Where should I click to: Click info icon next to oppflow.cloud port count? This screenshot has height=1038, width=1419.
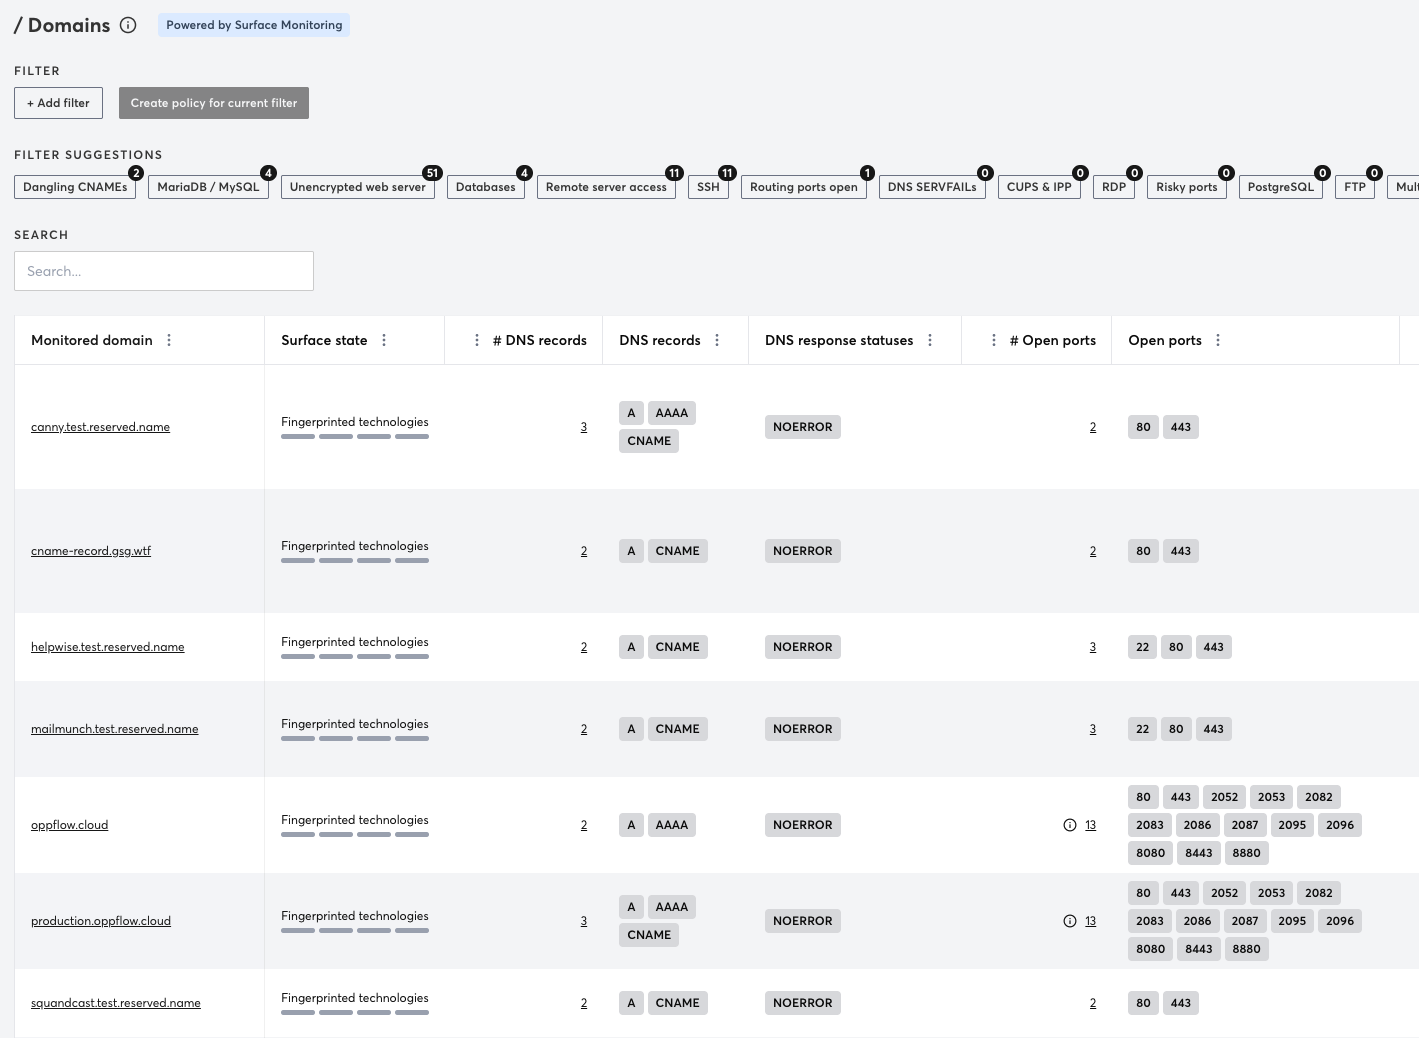[x=1070, y=825]
